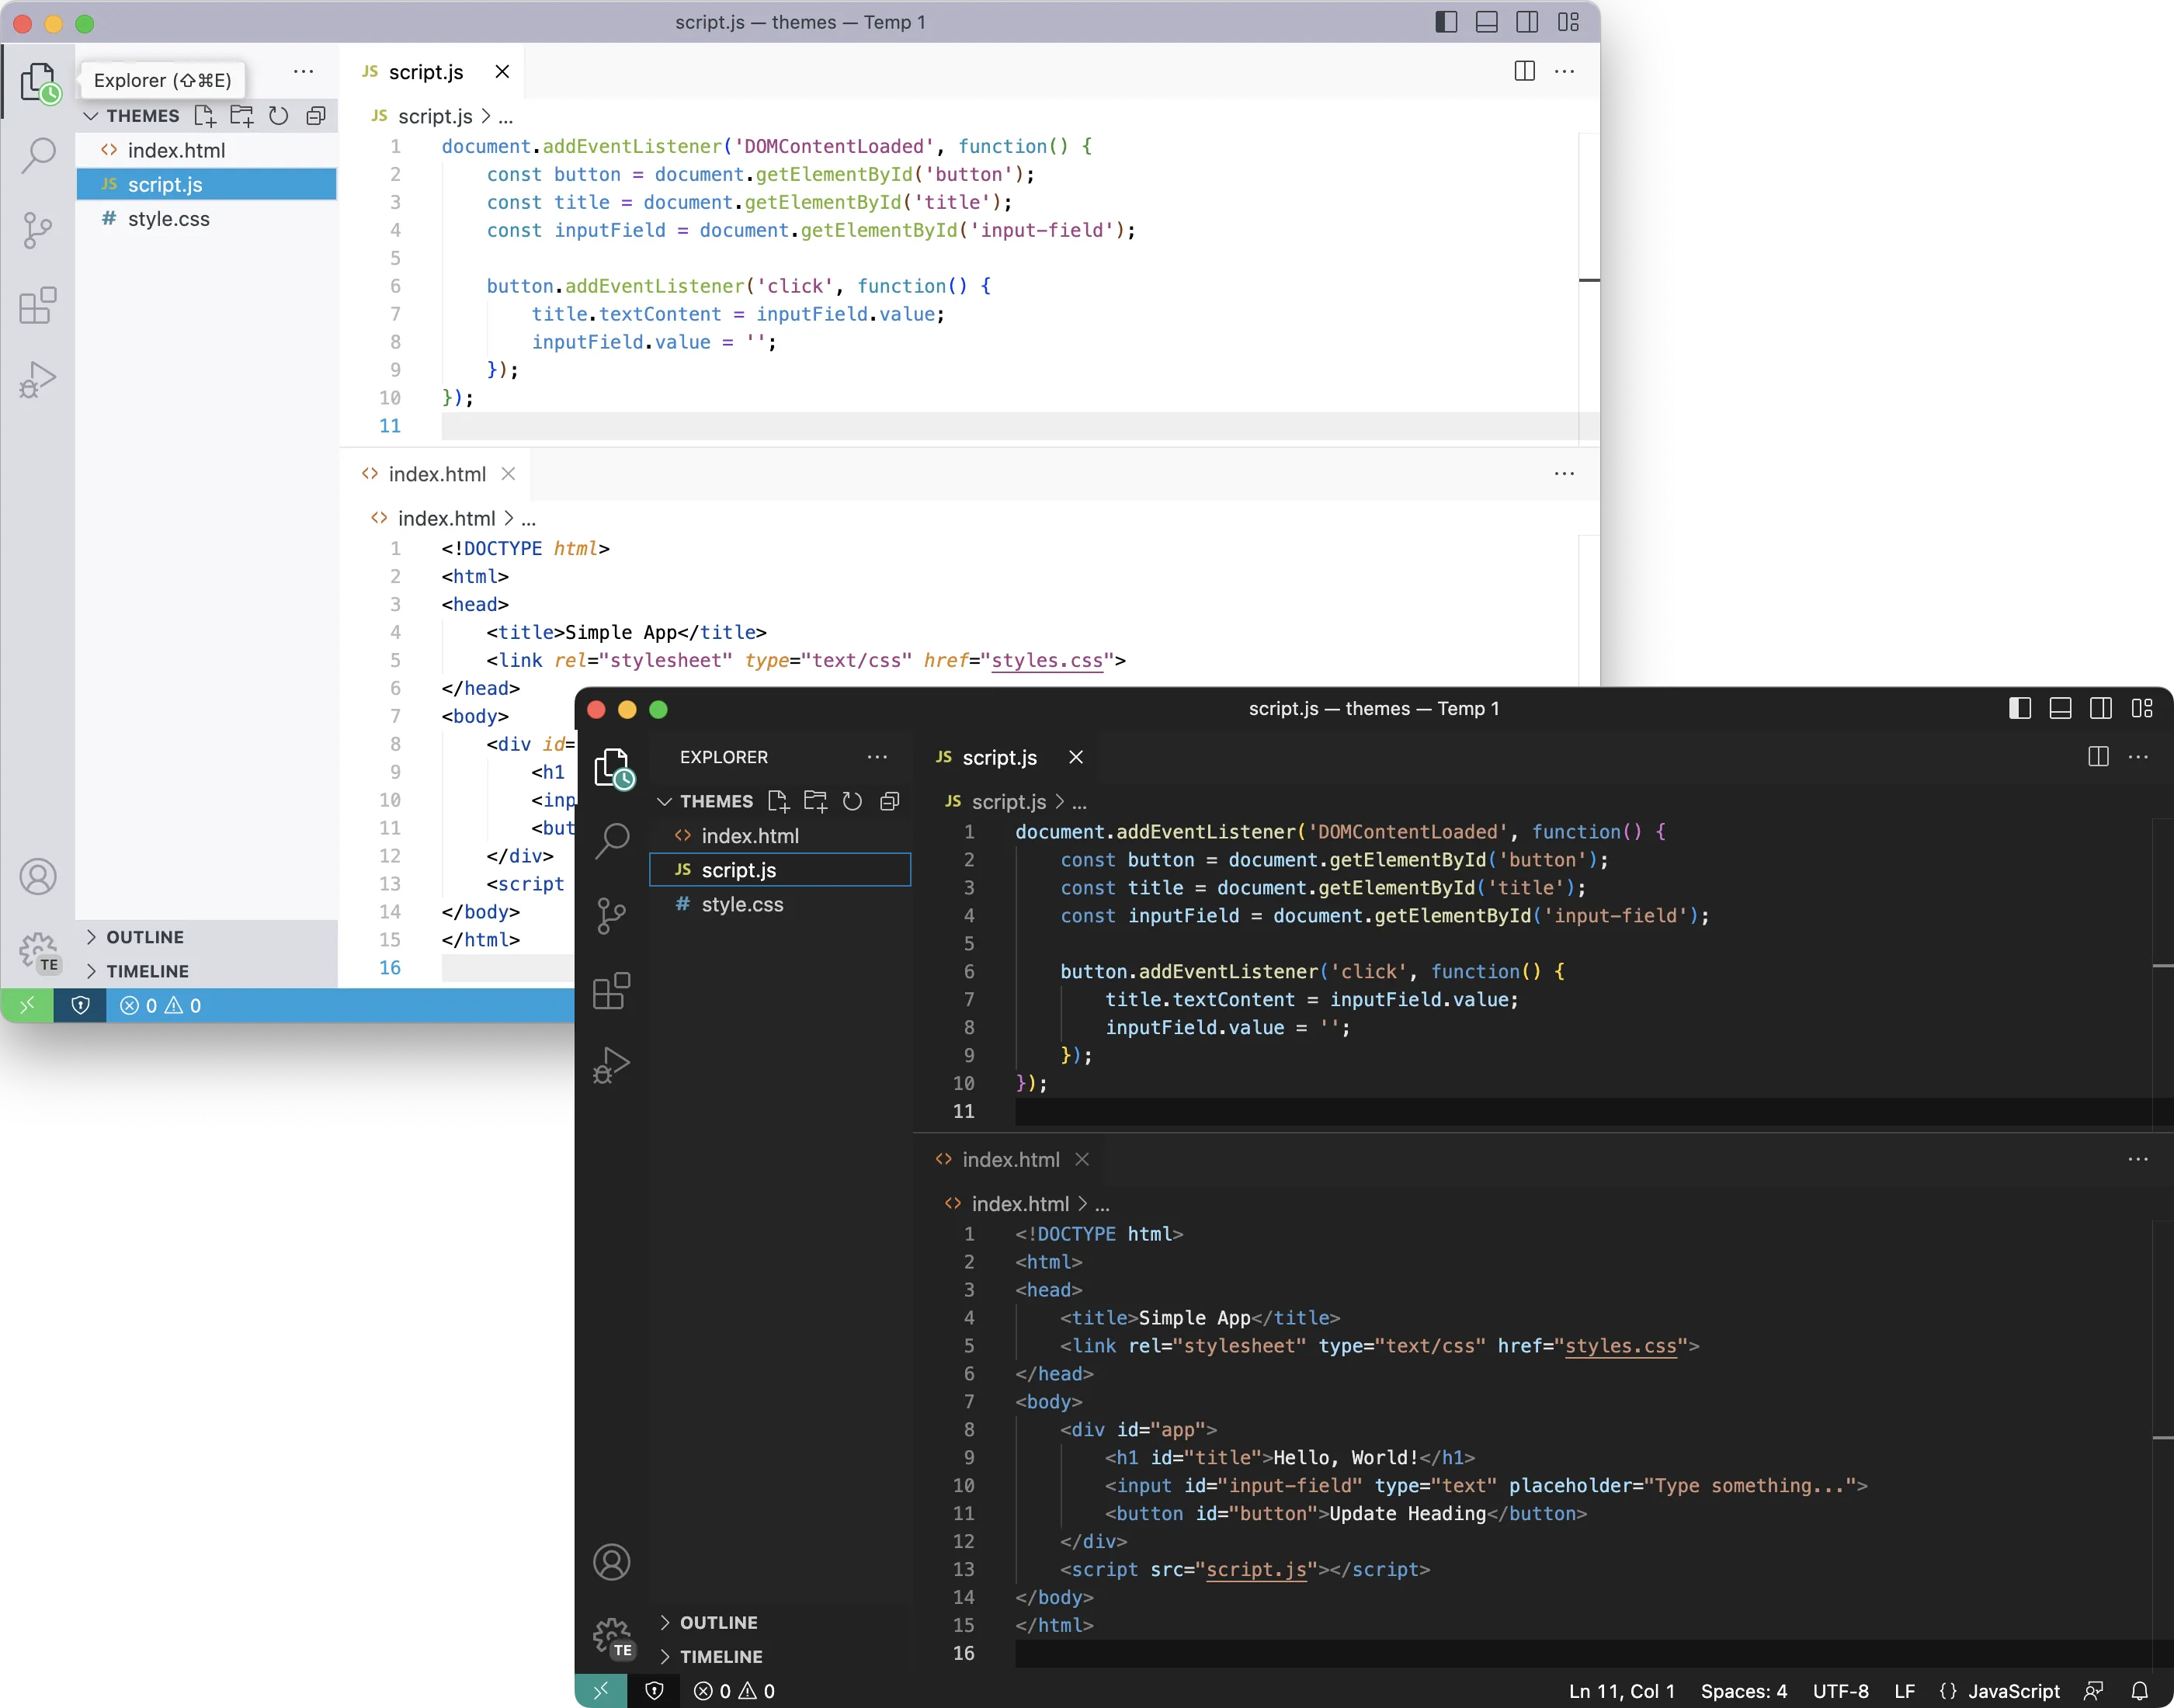Expand OUTLINE section in dark sidebar

[718, 1623]
